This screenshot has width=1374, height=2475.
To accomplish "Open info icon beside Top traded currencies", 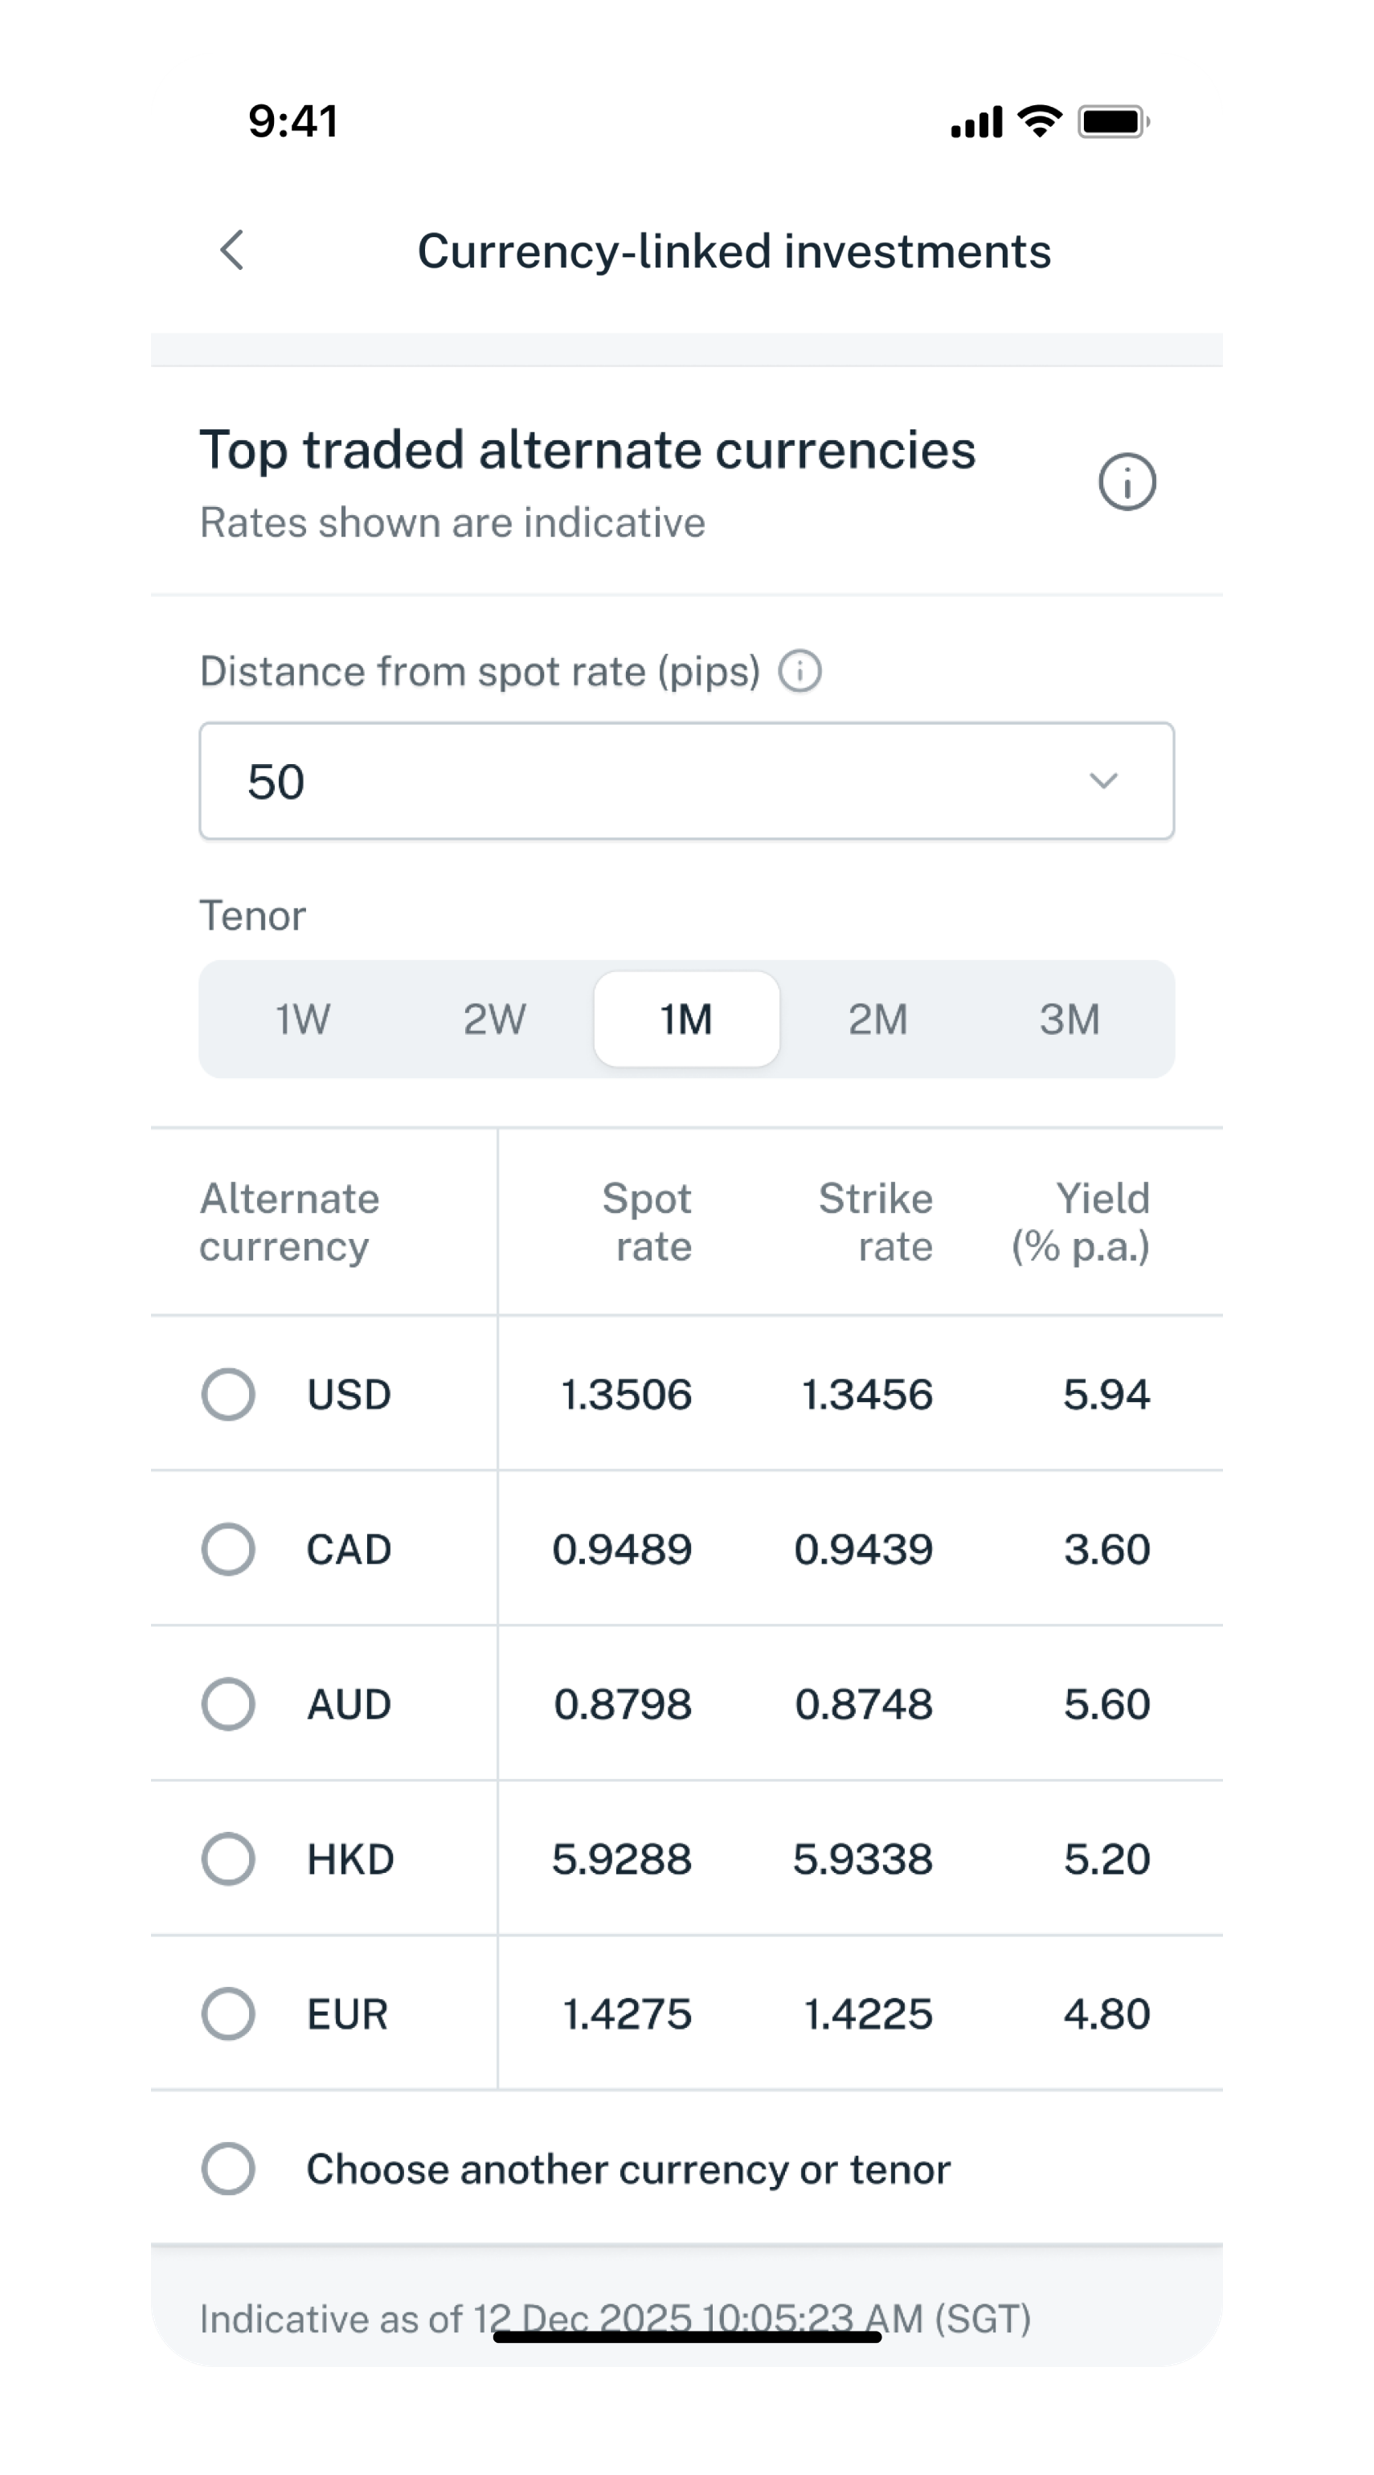I will 1127,483.
